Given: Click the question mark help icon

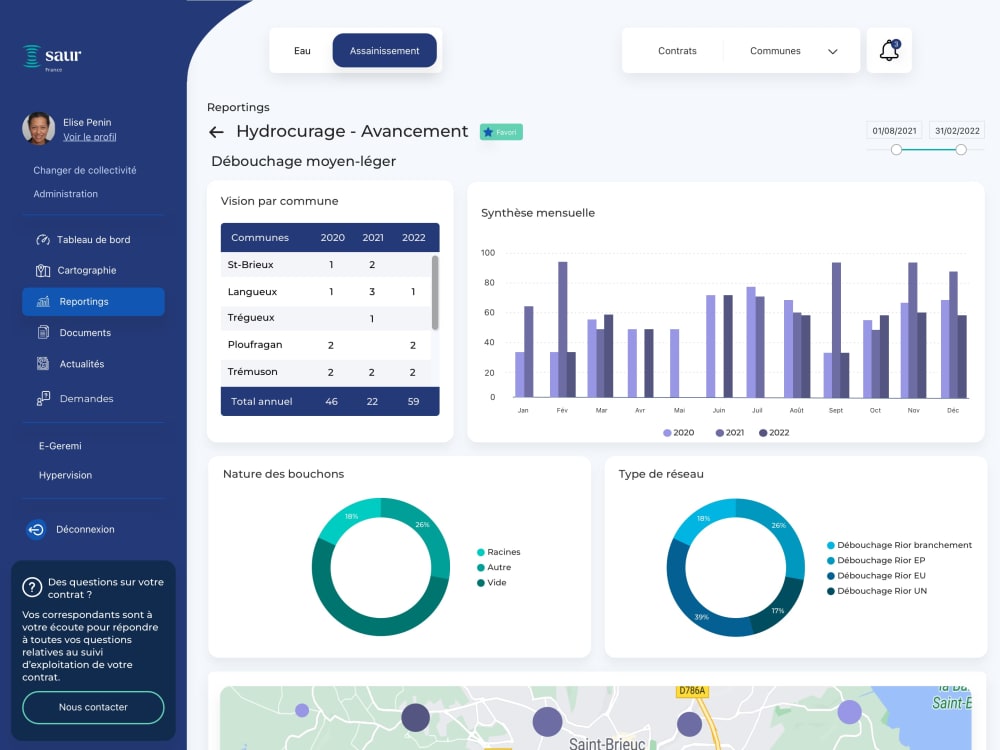Looking at the screenshot, I should click(32, 587).
